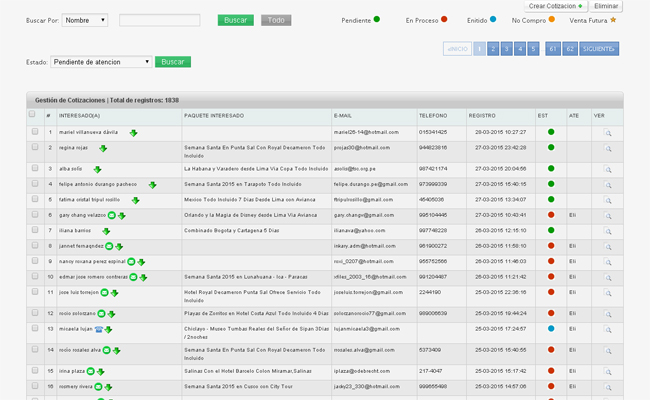The width and height of the screenshot is (650, 400).
Task: Click view magnifier for gary chang velazco
Action: (x=607, y=215)
